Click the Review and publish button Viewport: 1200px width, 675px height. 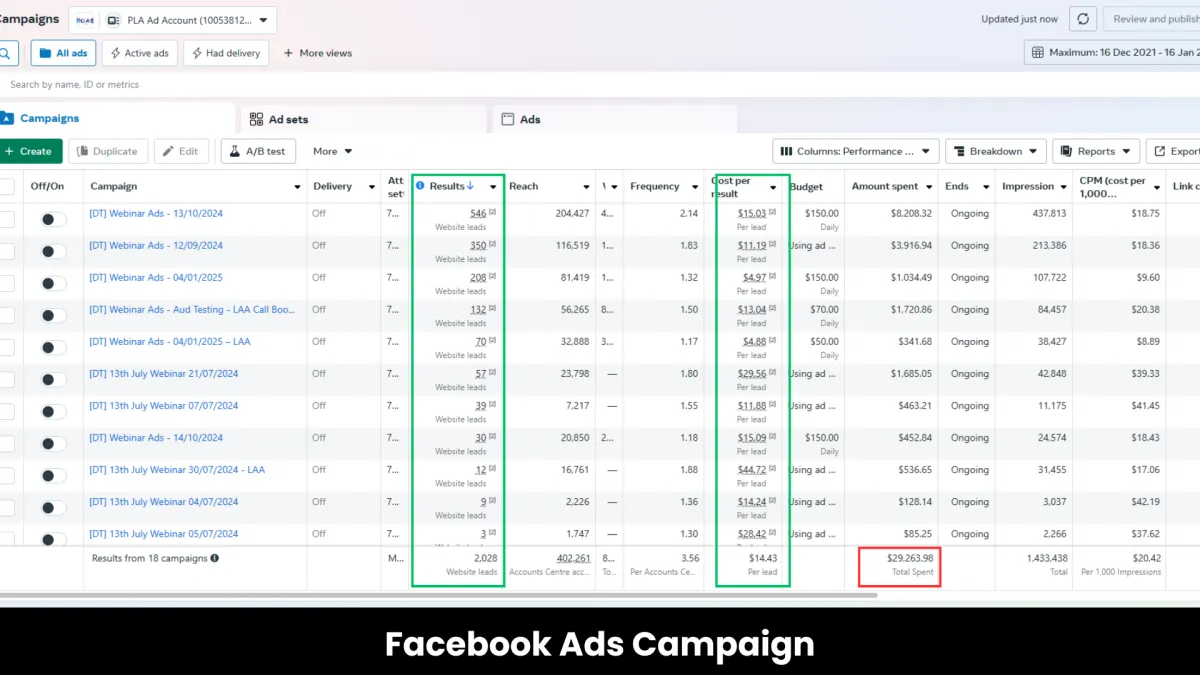(x=1152, y=19)
